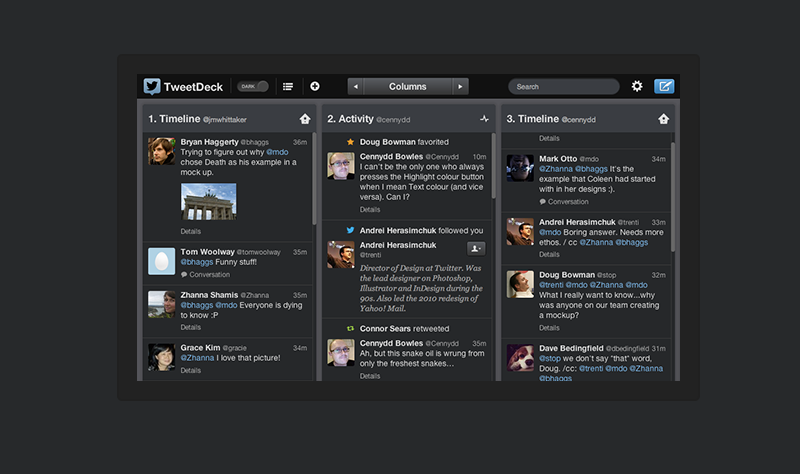Click column 3 Timeline scrollbar
Screen dimensions: 800x474
(673, 196)
